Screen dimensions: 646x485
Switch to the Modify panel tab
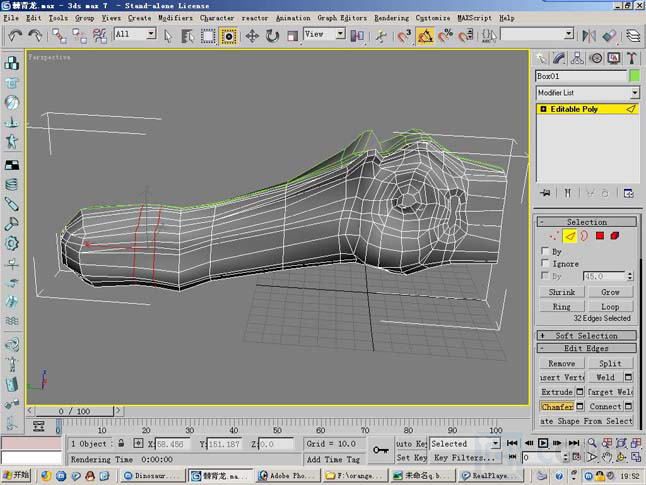coord(559,58)
